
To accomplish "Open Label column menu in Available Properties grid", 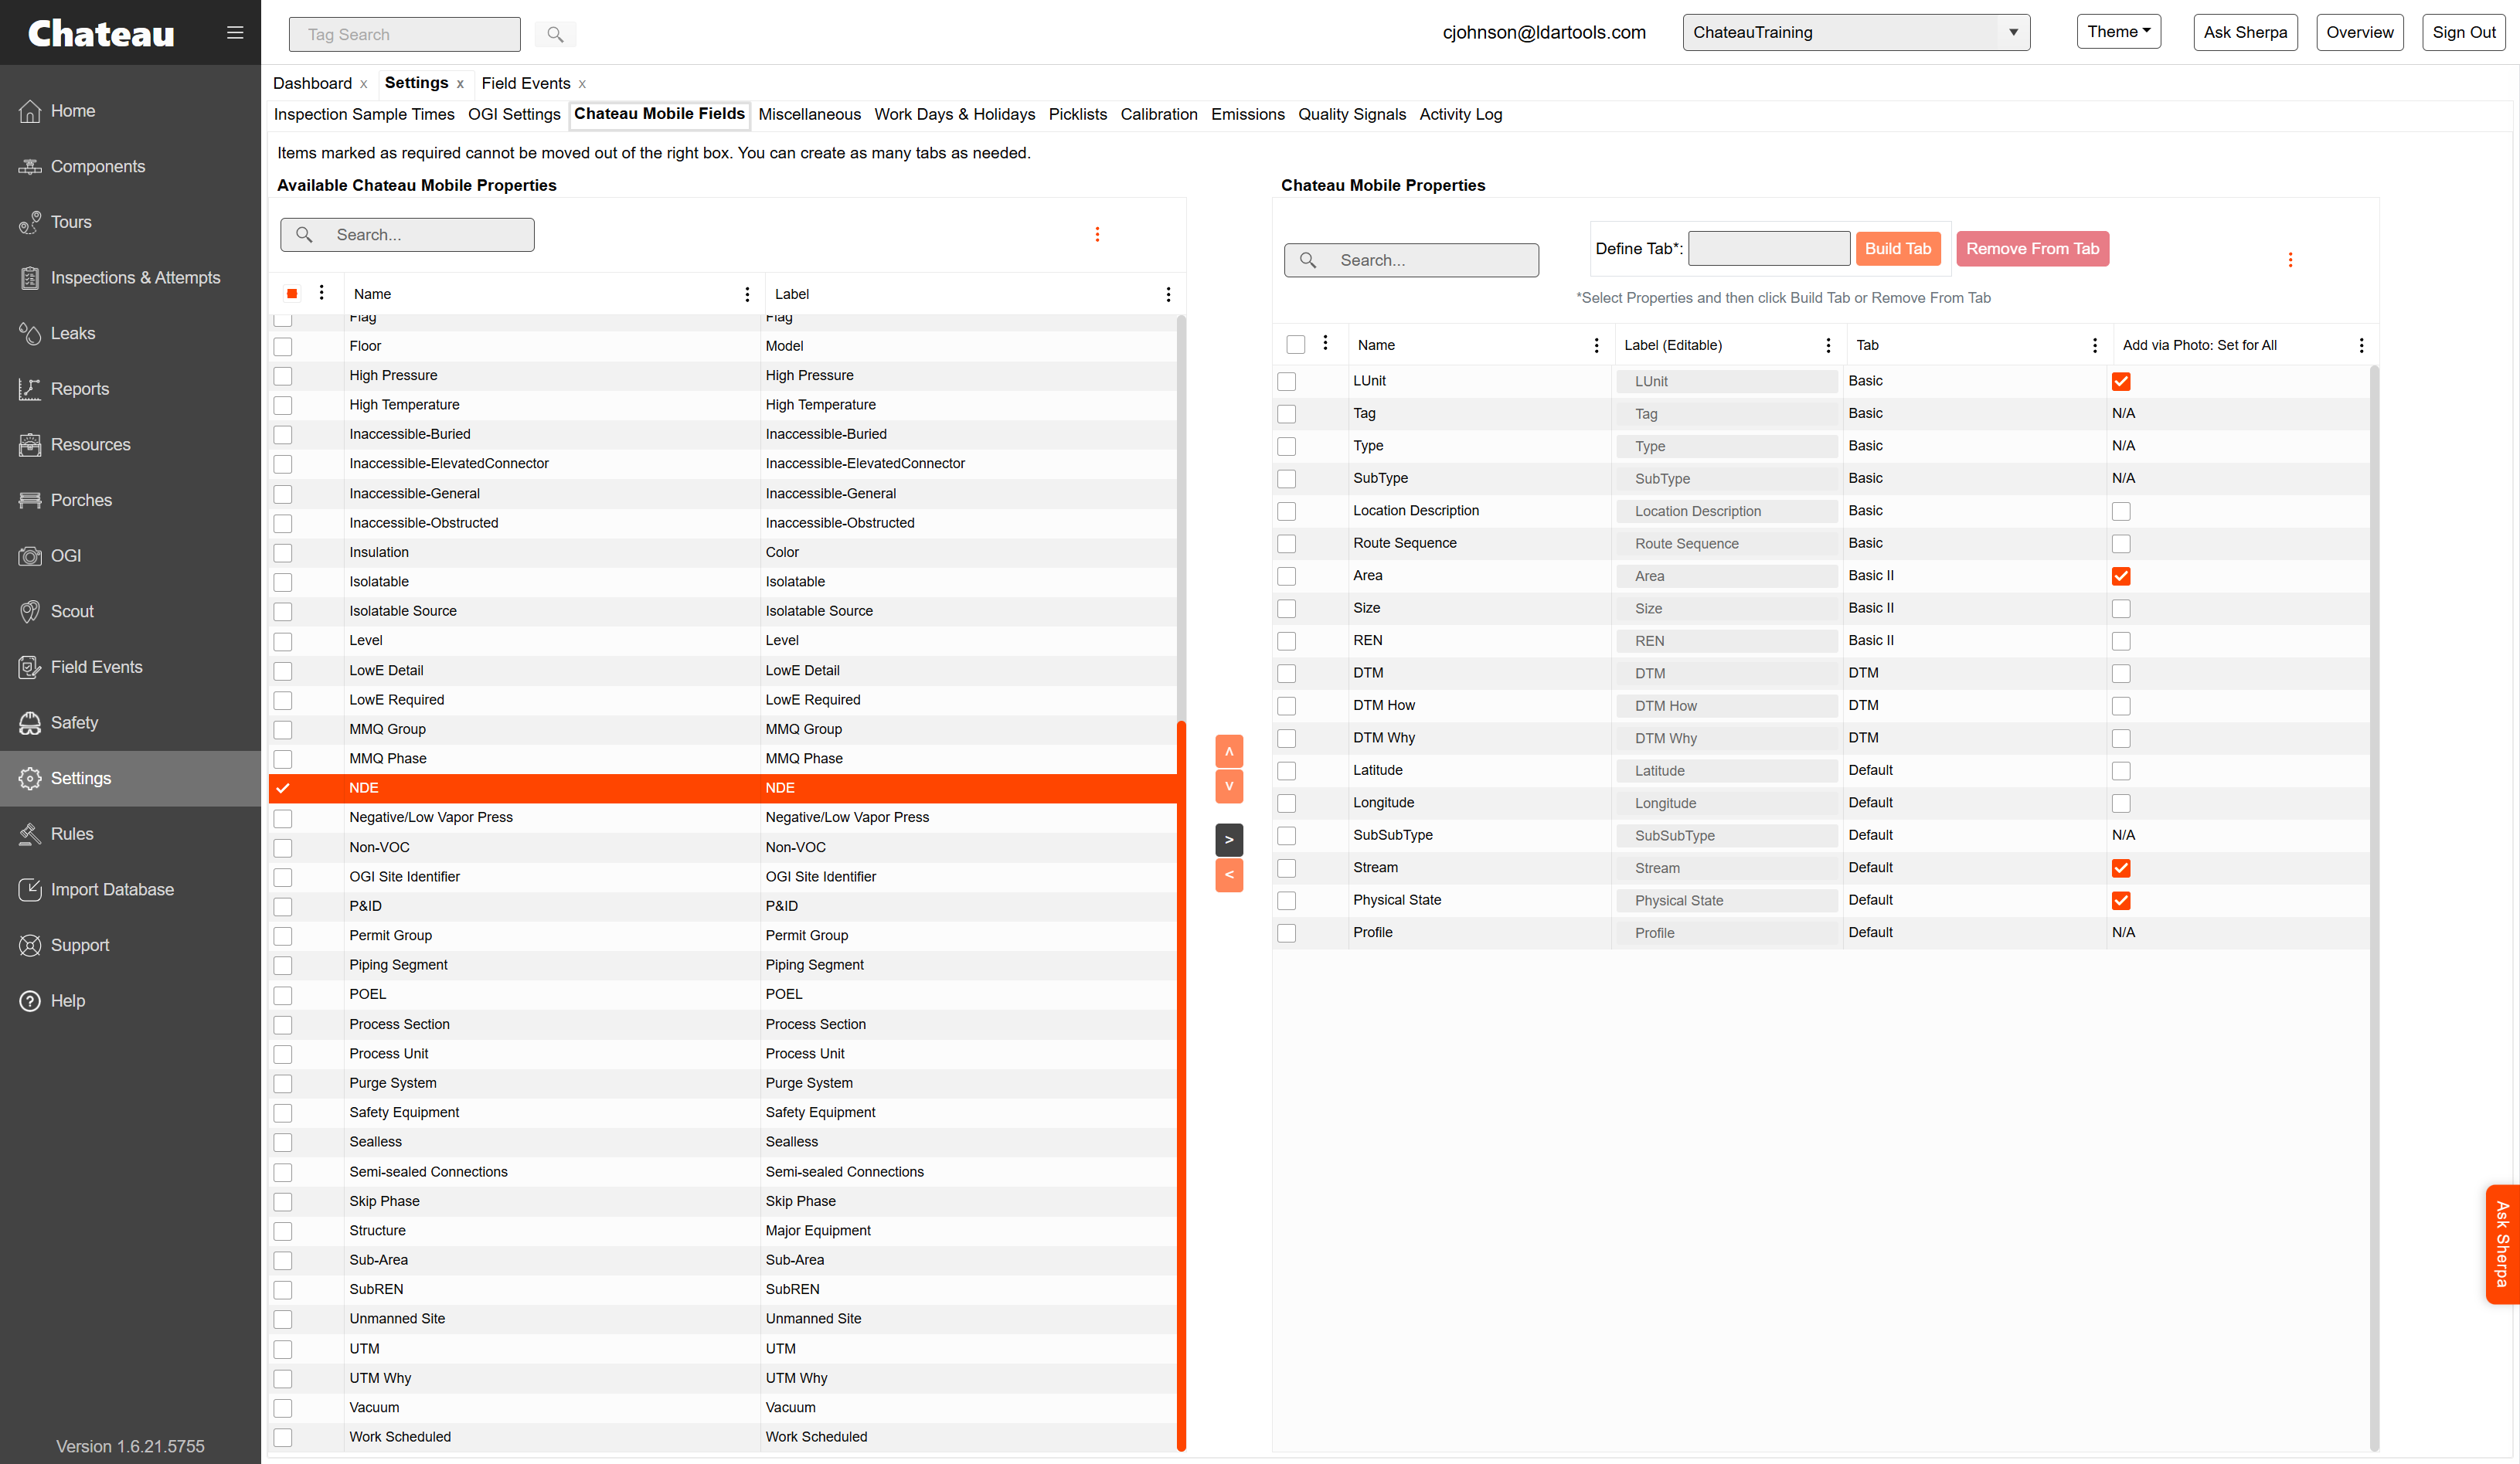I will (1168, 294).
